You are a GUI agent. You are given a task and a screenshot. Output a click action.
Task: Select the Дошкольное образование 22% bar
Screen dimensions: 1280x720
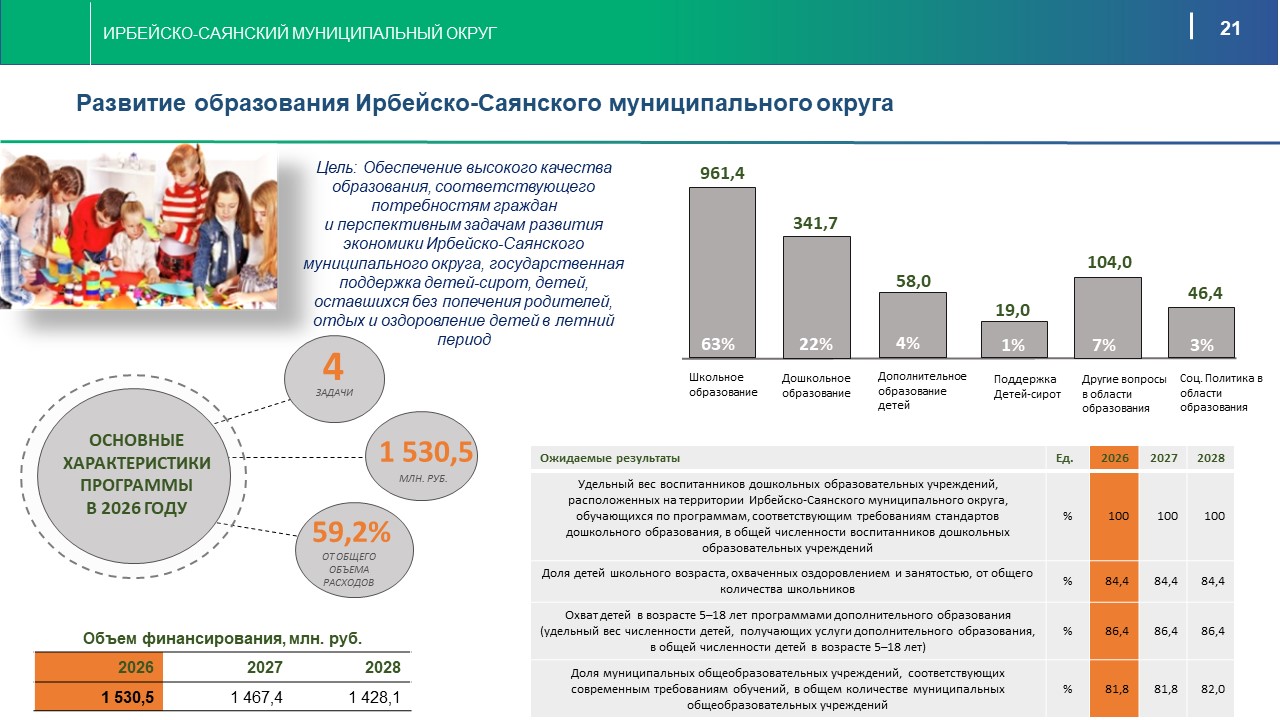pos(816,297)
